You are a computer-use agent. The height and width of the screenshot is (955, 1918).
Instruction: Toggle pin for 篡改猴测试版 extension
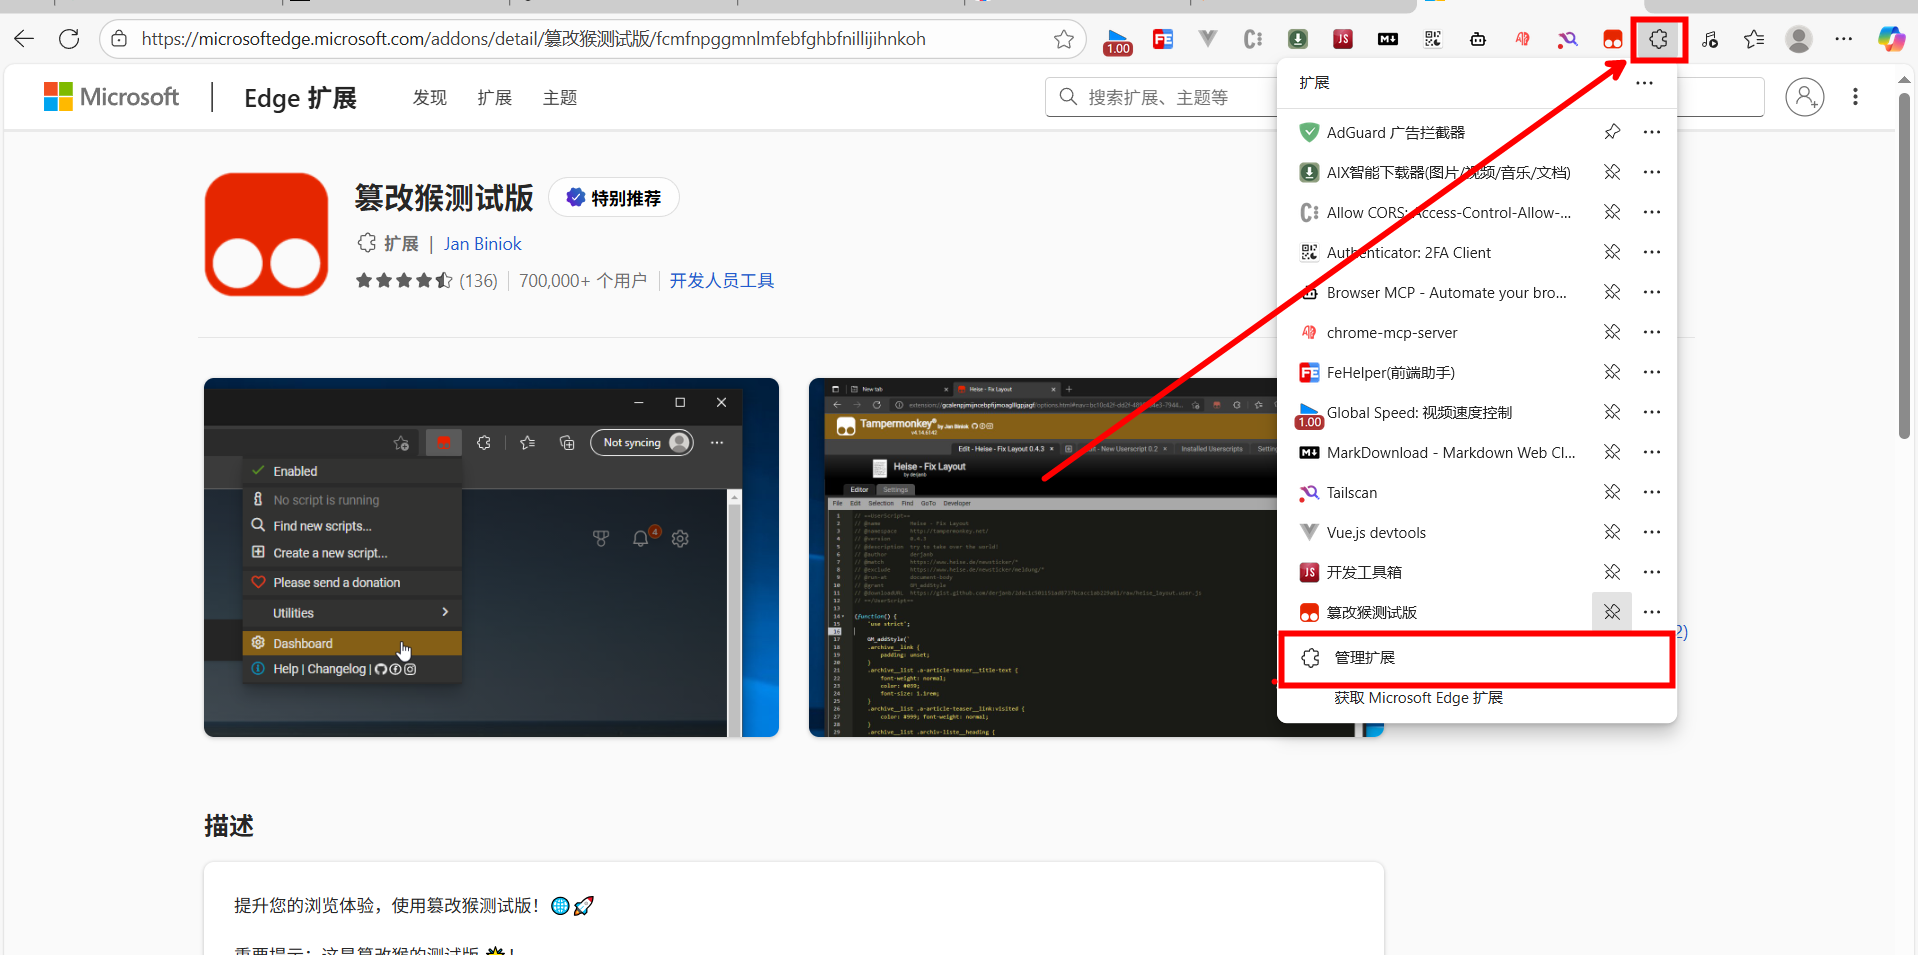coord(1612,612)
